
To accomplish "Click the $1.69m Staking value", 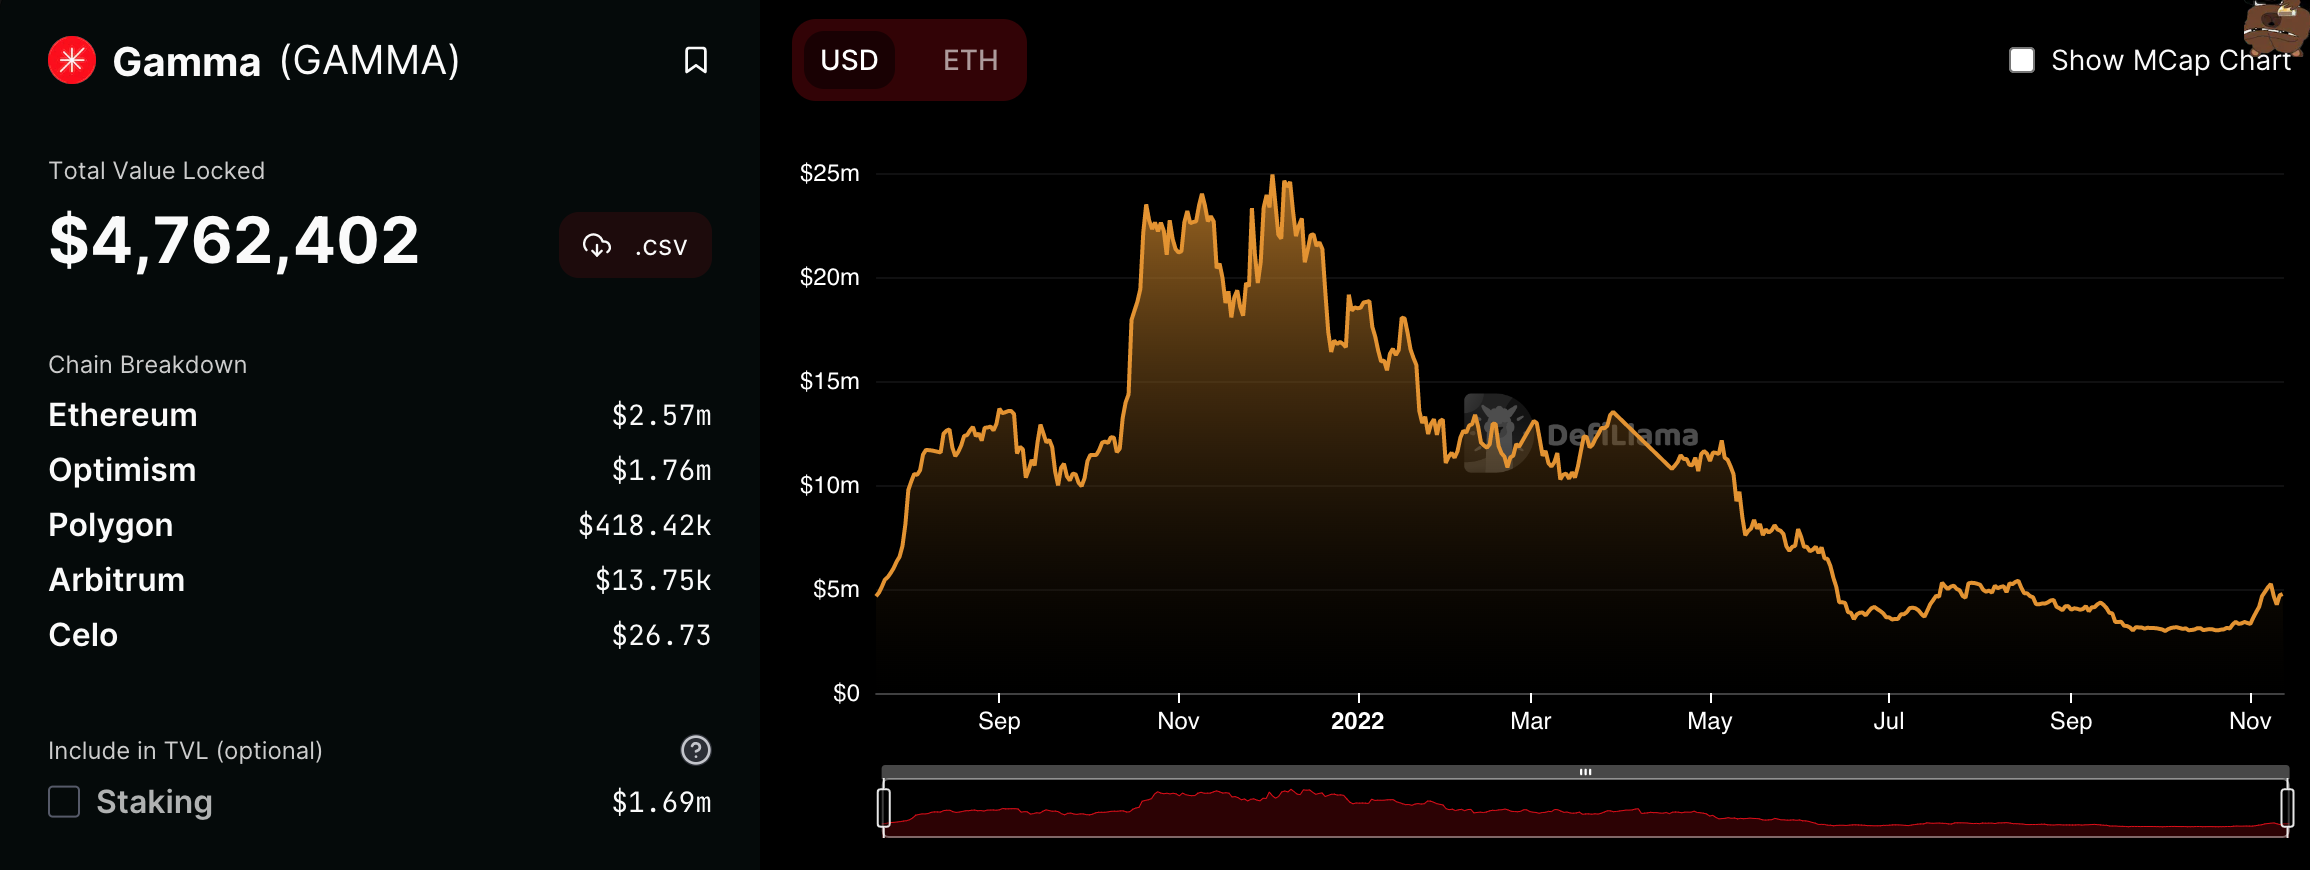I will tap(661, 802).
